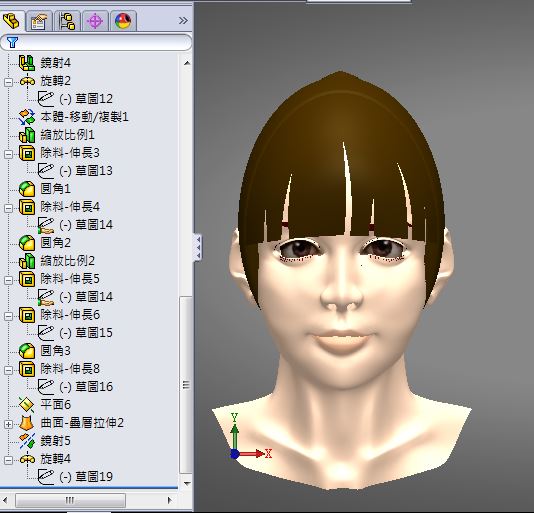Select sketch icon of 草圖16
534x513 pixels.
[46, 387]
